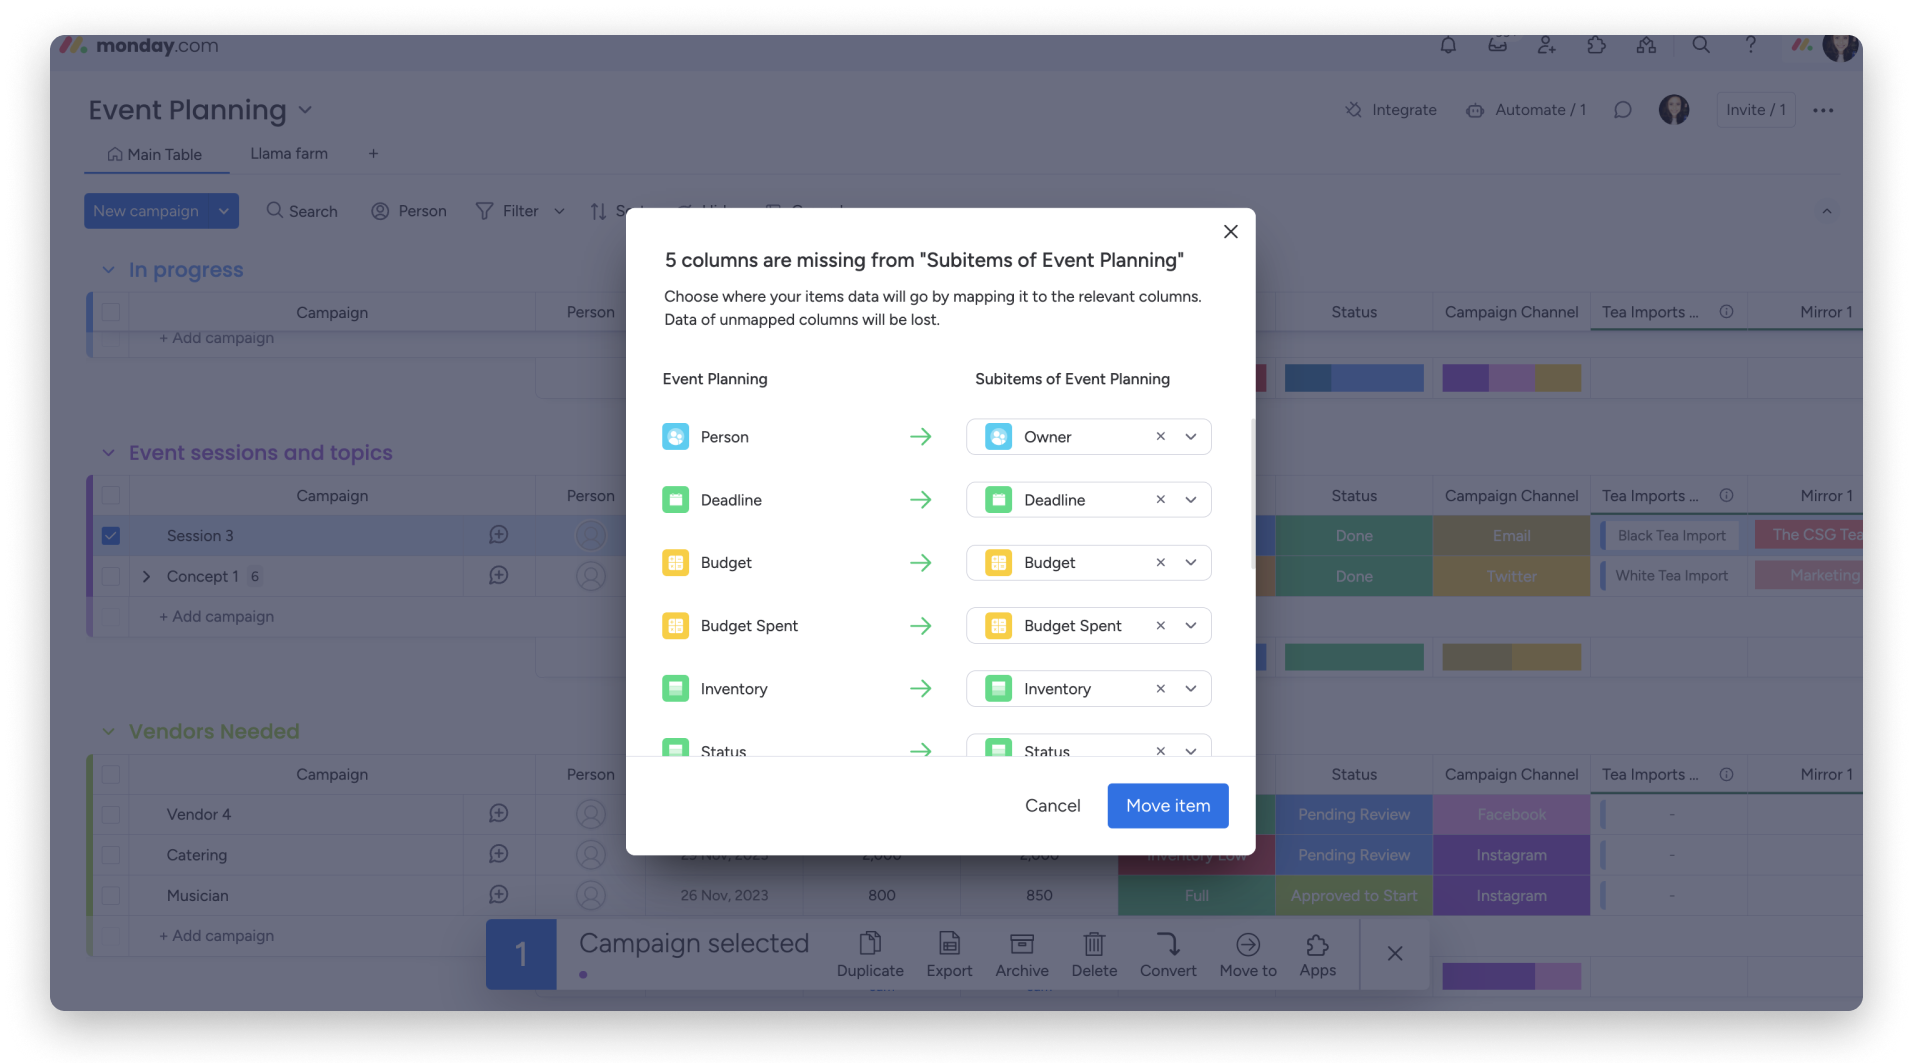This screenshot has height=1063, width=1913.
Task: Click Move to in the action bar
Action: point(1248,955)
